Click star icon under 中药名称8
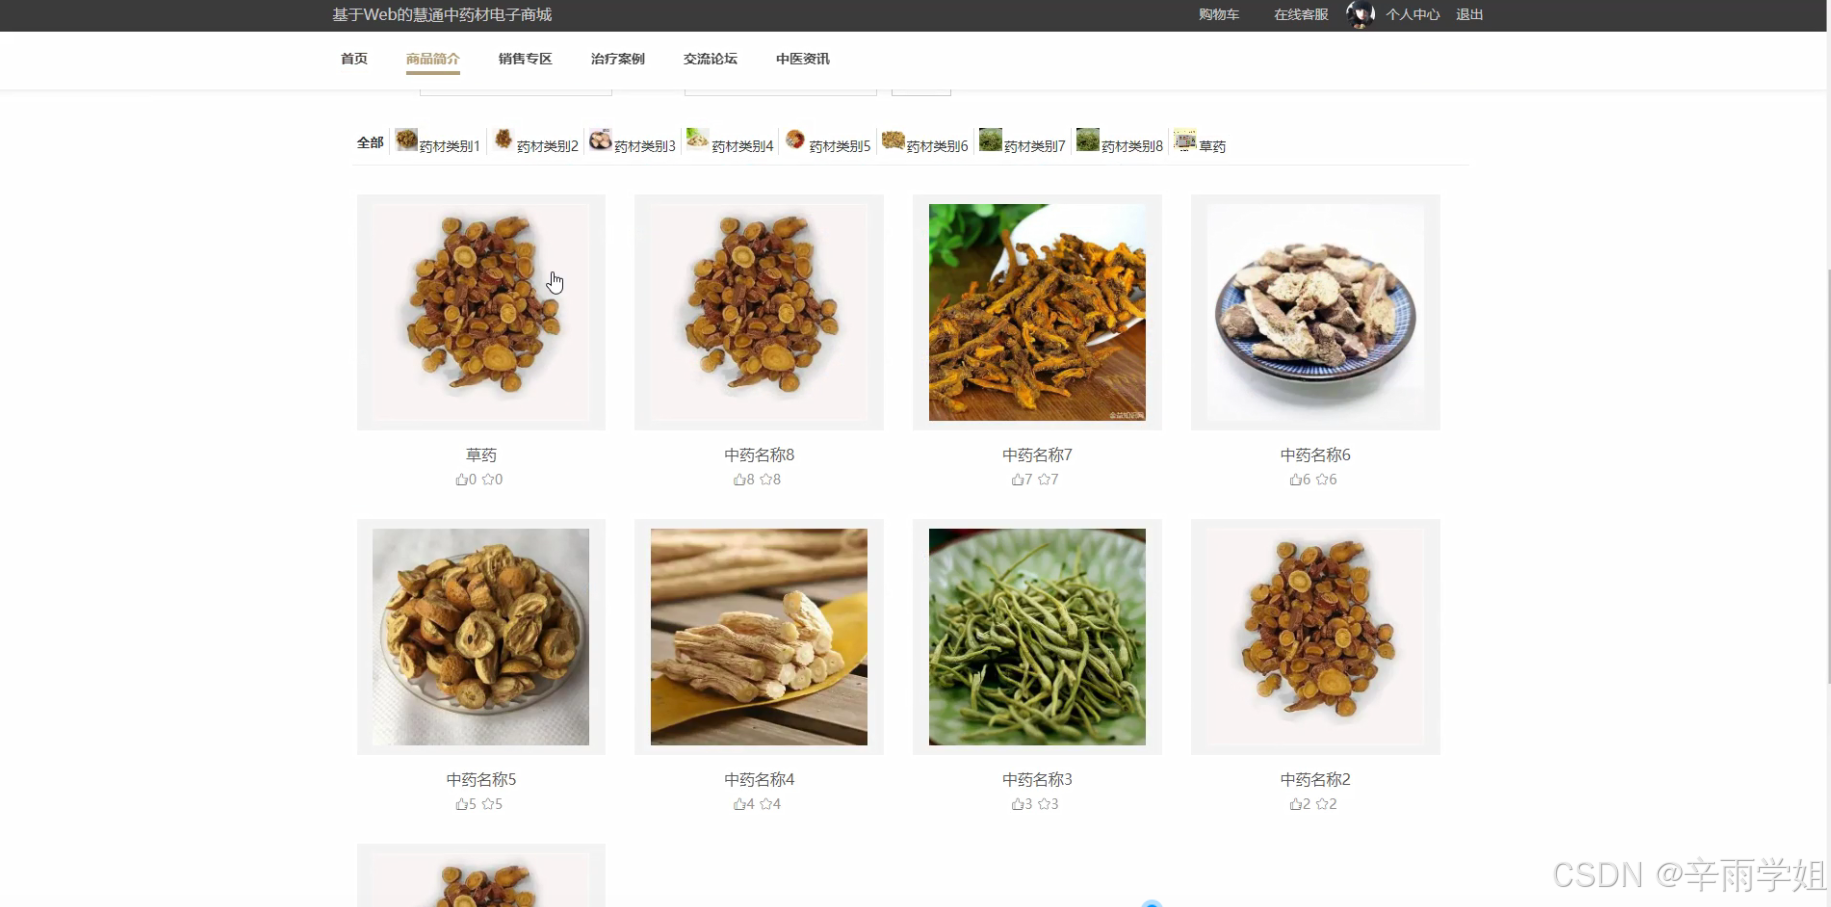The width and height of the screenshot is (1831, 907). [765, 479]
